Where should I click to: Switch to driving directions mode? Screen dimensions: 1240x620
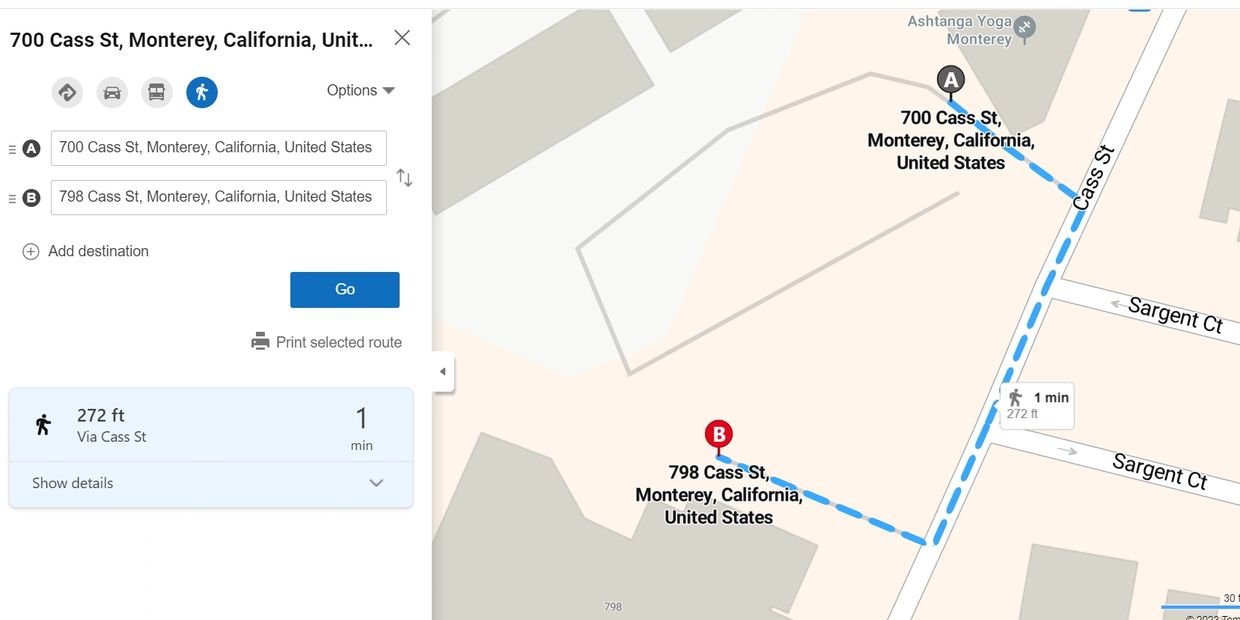pos(112,93)
